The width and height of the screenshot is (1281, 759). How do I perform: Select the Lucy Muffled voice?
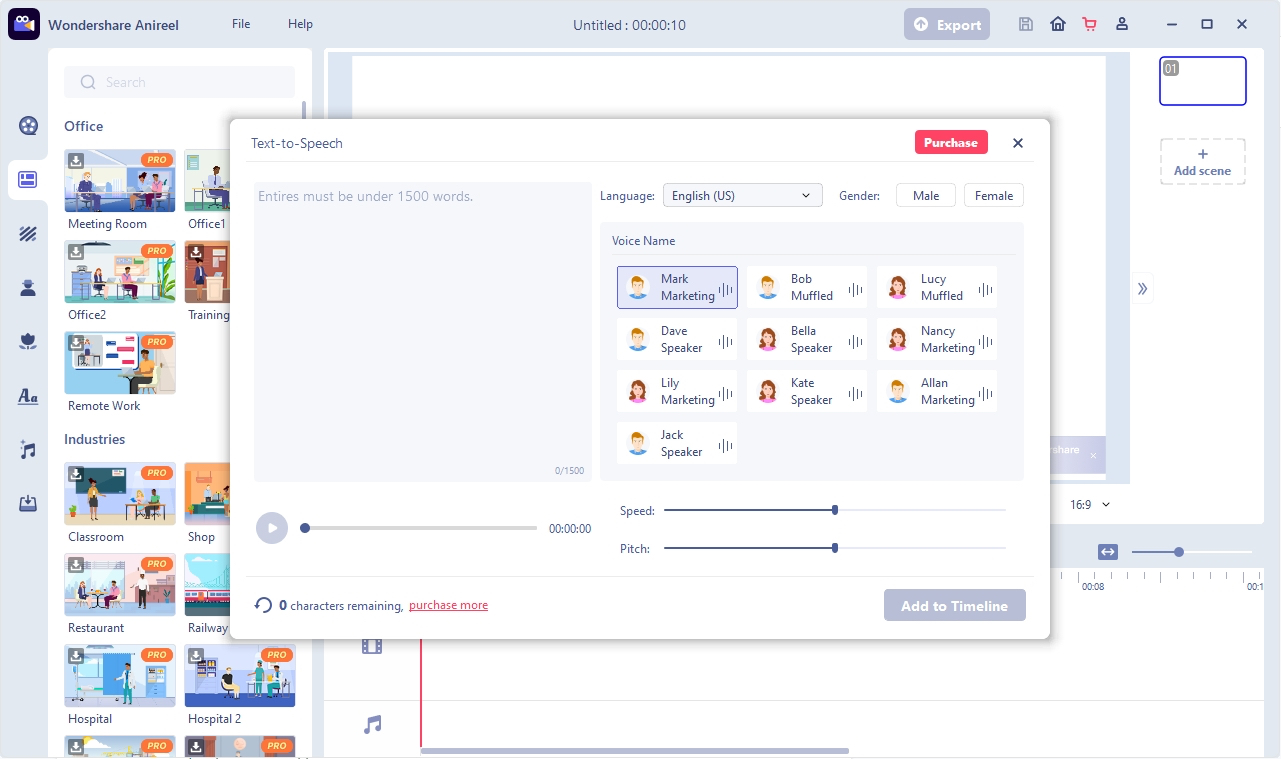tap(937, 287)
